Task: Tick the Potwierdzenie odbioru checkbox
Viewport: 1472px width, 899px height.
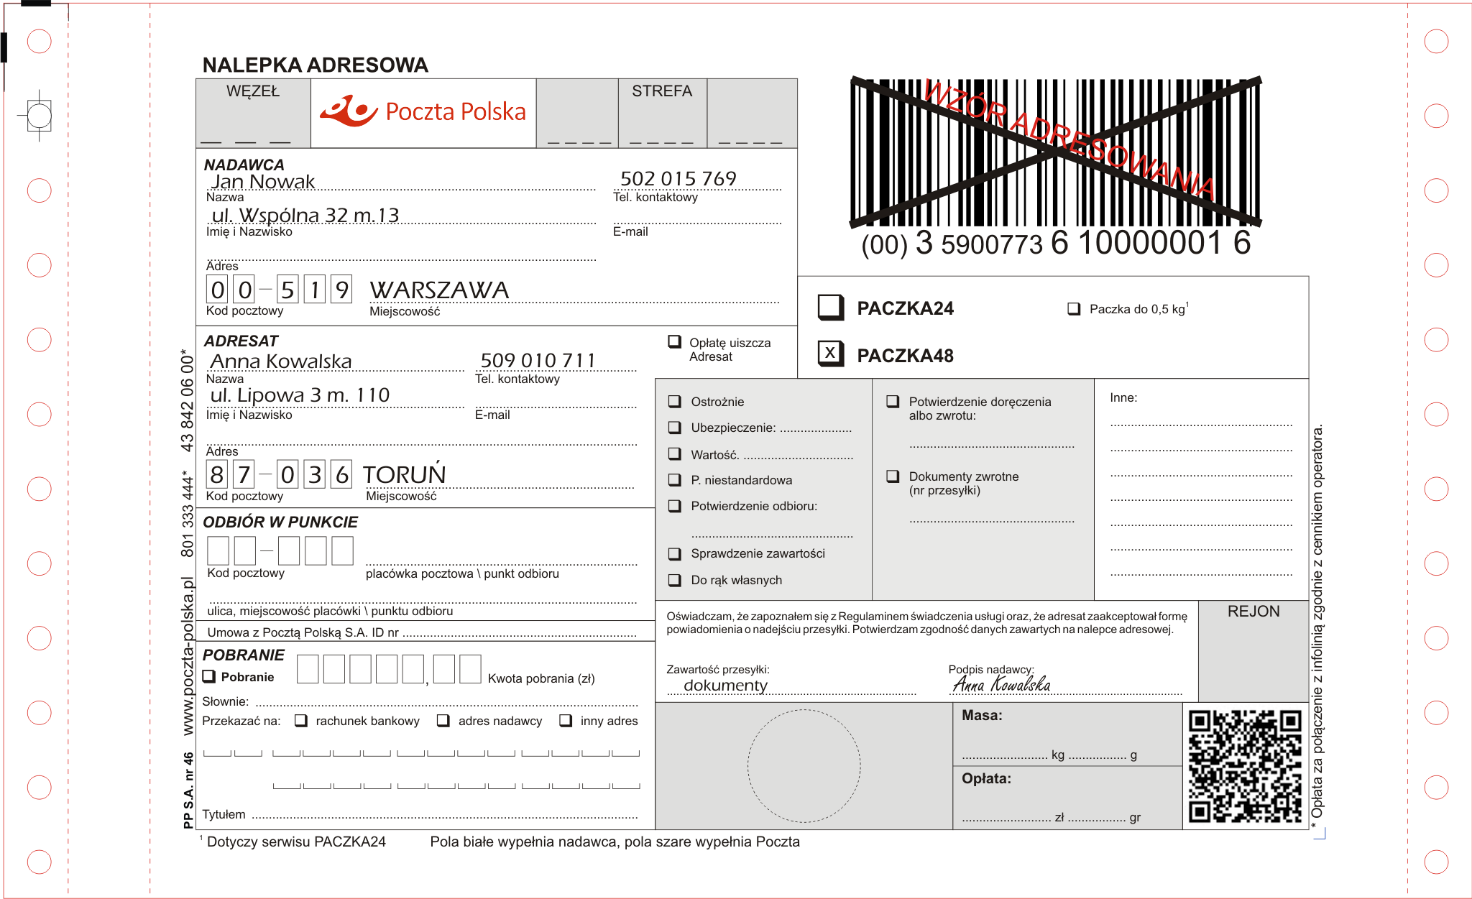Action: (x=675, y=506)
